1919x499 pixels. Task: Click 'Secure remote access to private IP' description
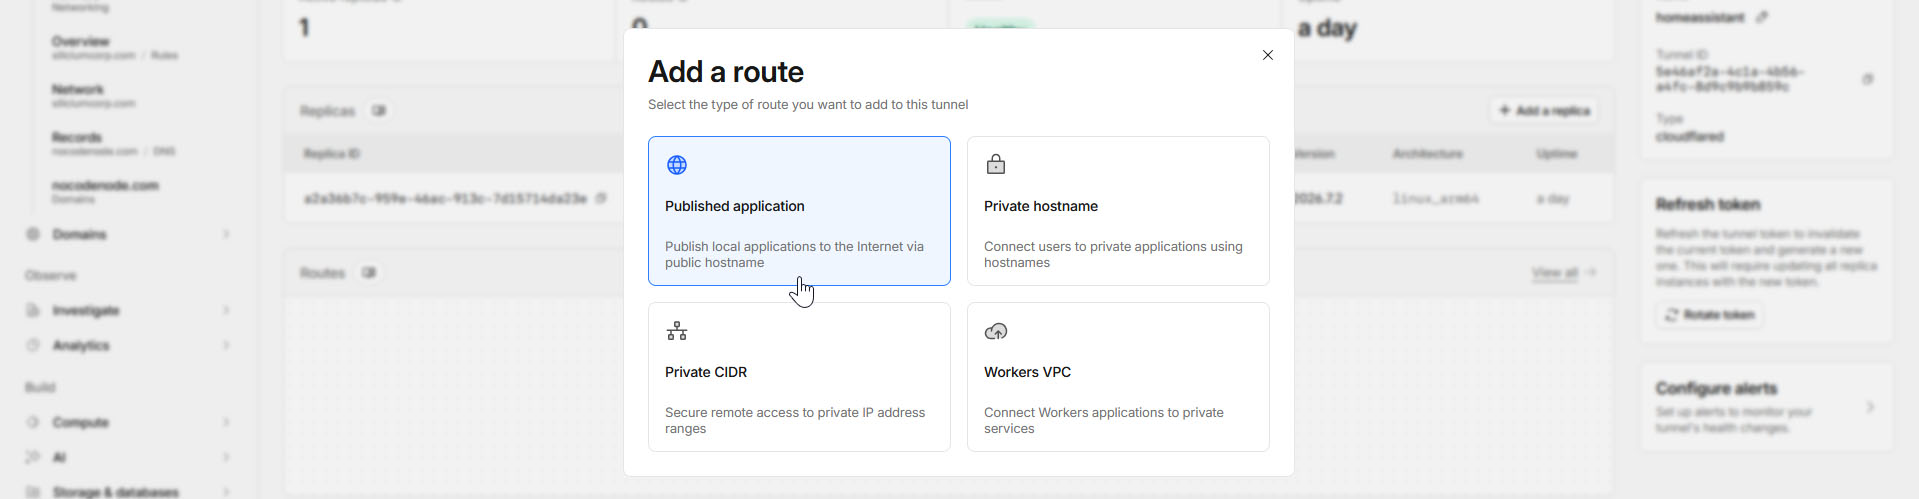coord(795,420)
